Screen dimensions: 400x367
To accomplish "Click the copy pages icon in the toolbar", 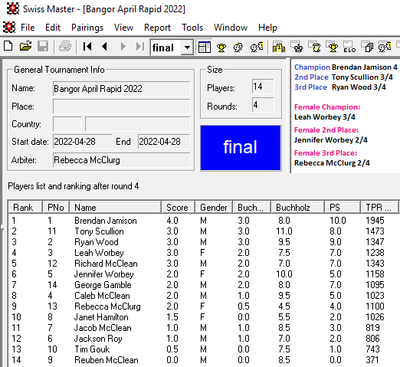I will [368, 47].
